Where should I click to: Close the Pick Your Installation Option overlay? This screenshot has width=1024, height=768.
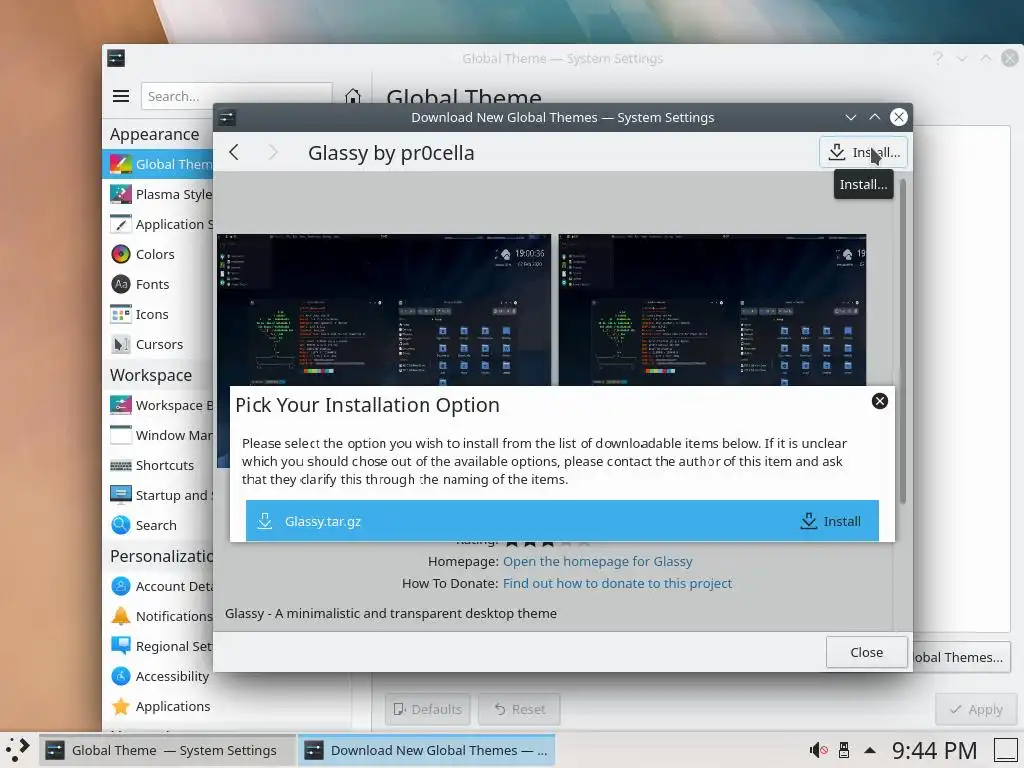click(880, 401)
